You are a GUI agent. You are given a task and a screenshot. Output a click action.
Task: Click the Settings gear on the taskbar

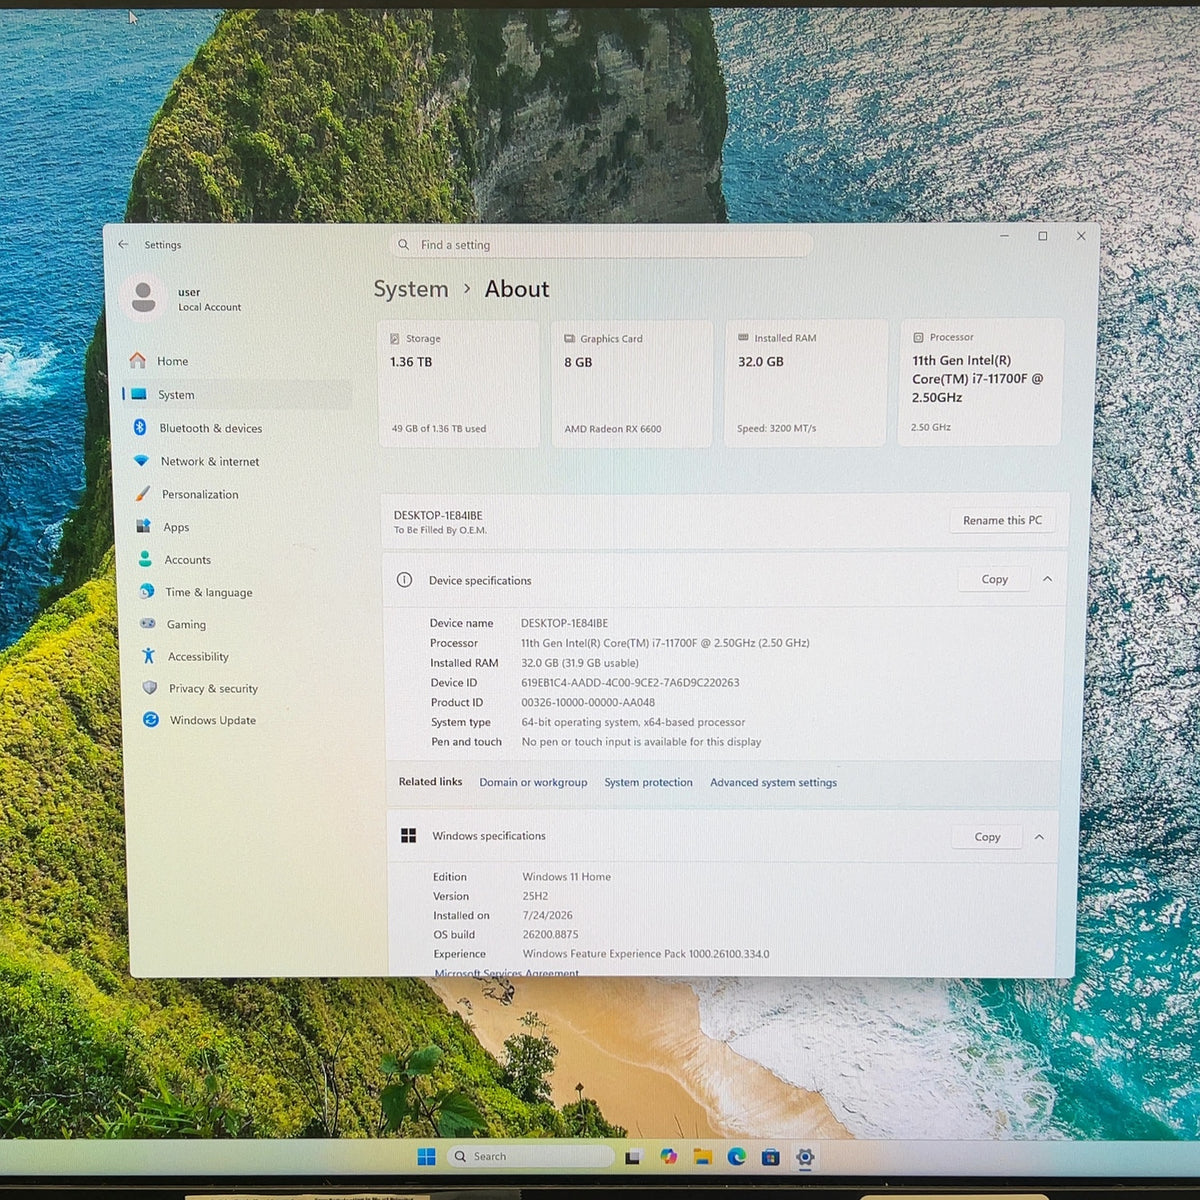pos(805,1157)
